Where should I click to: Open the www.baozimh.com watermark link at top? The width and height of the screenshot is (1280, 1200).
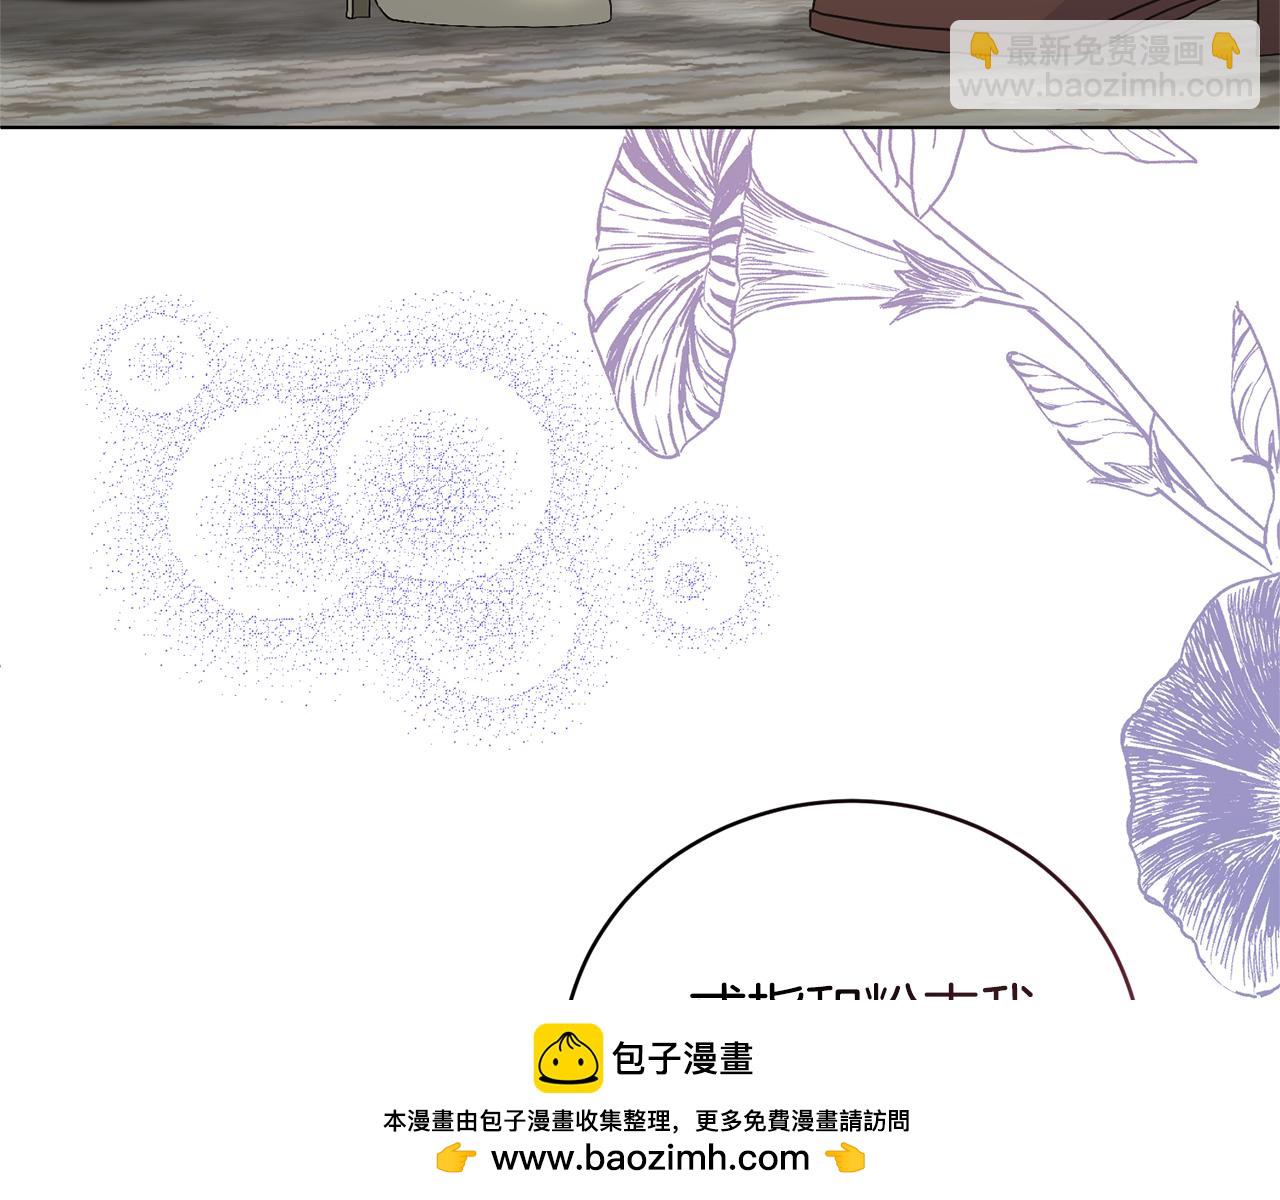pos(1105,87)
